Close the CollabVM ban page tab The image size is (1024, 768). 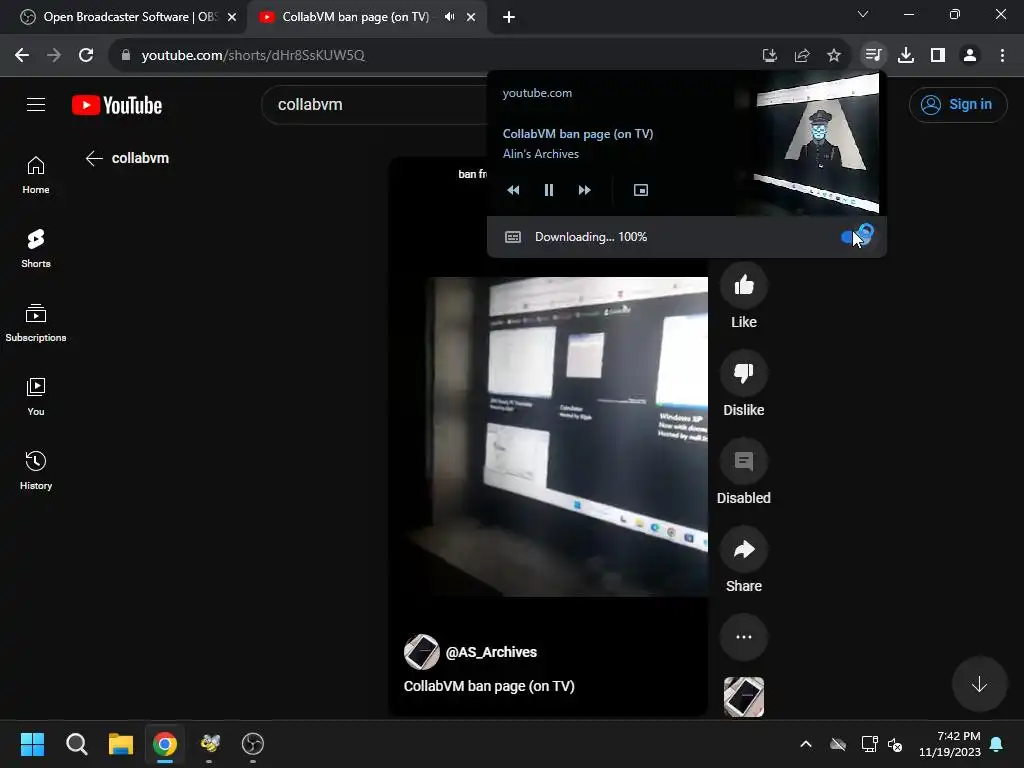tap(471, 17)
